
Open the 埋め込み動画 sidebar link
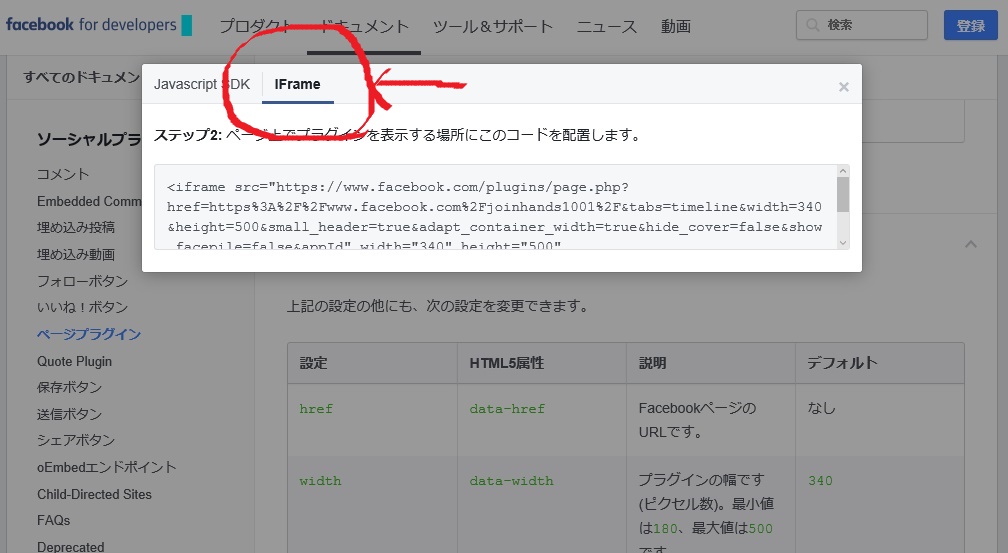pos(76,255)
